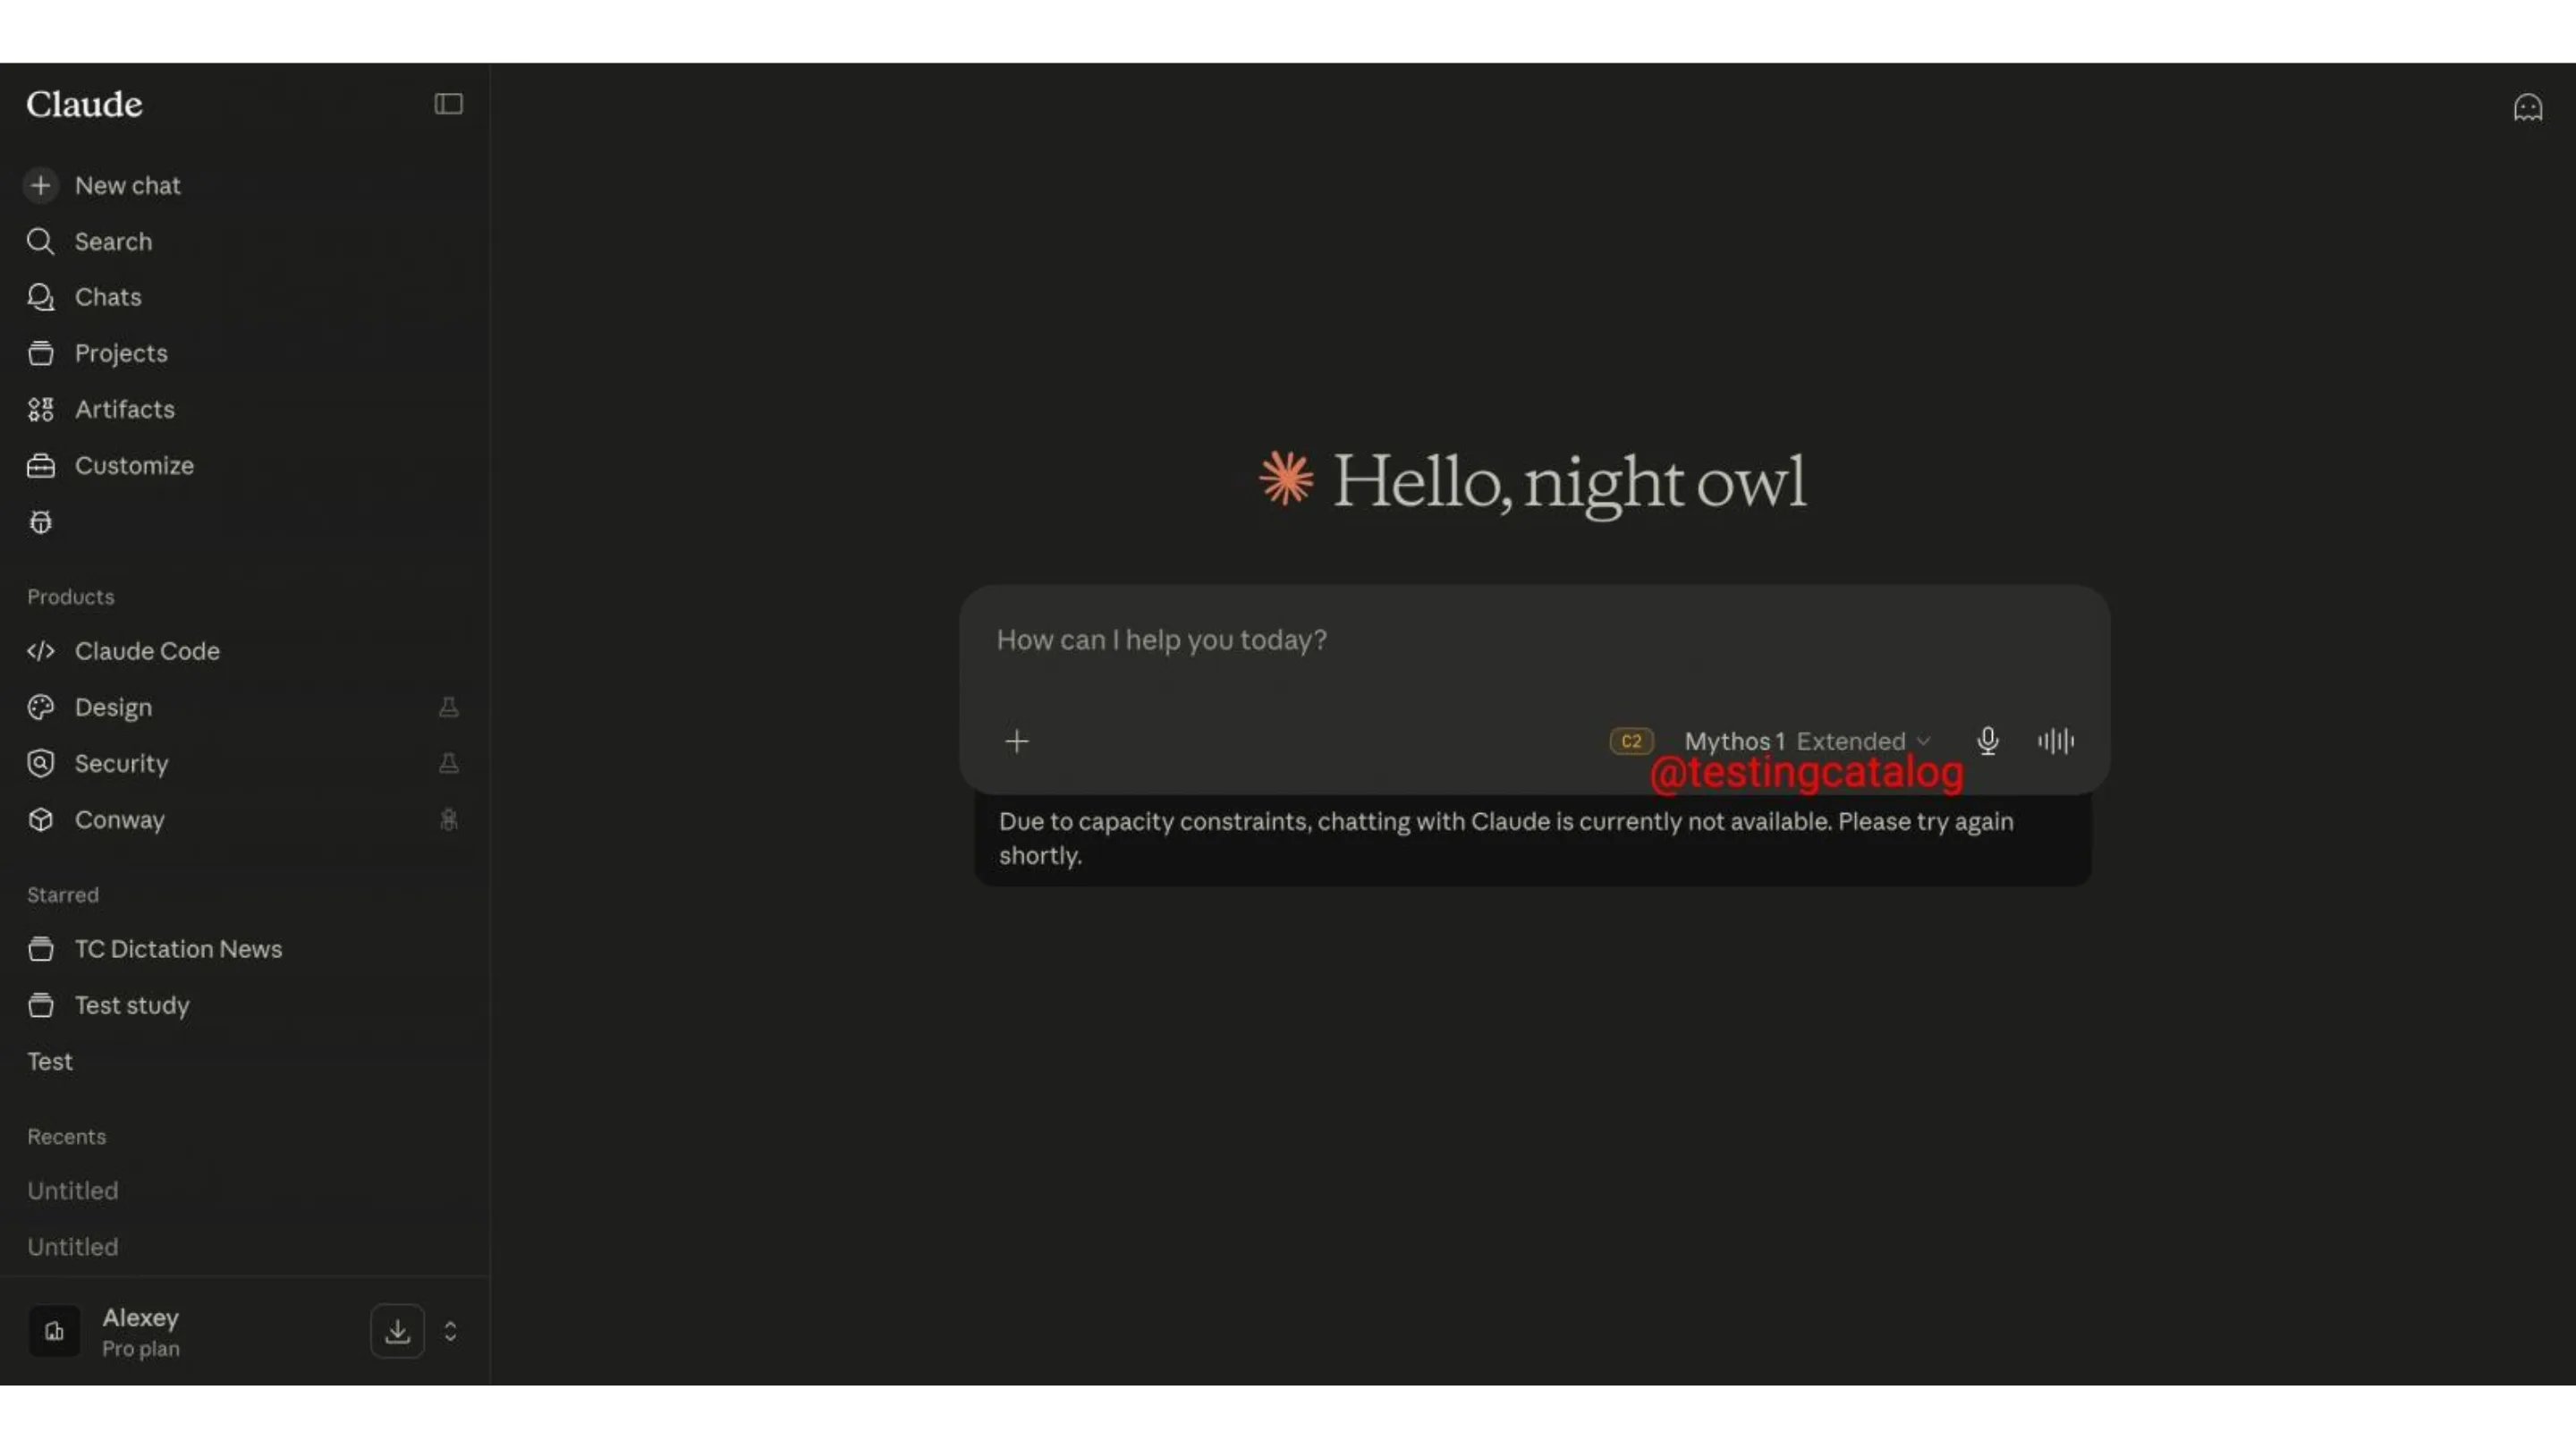This screenshot has height=1449, width=2576.
Task: Click the Recents section header
Action: coord(66,1137)
